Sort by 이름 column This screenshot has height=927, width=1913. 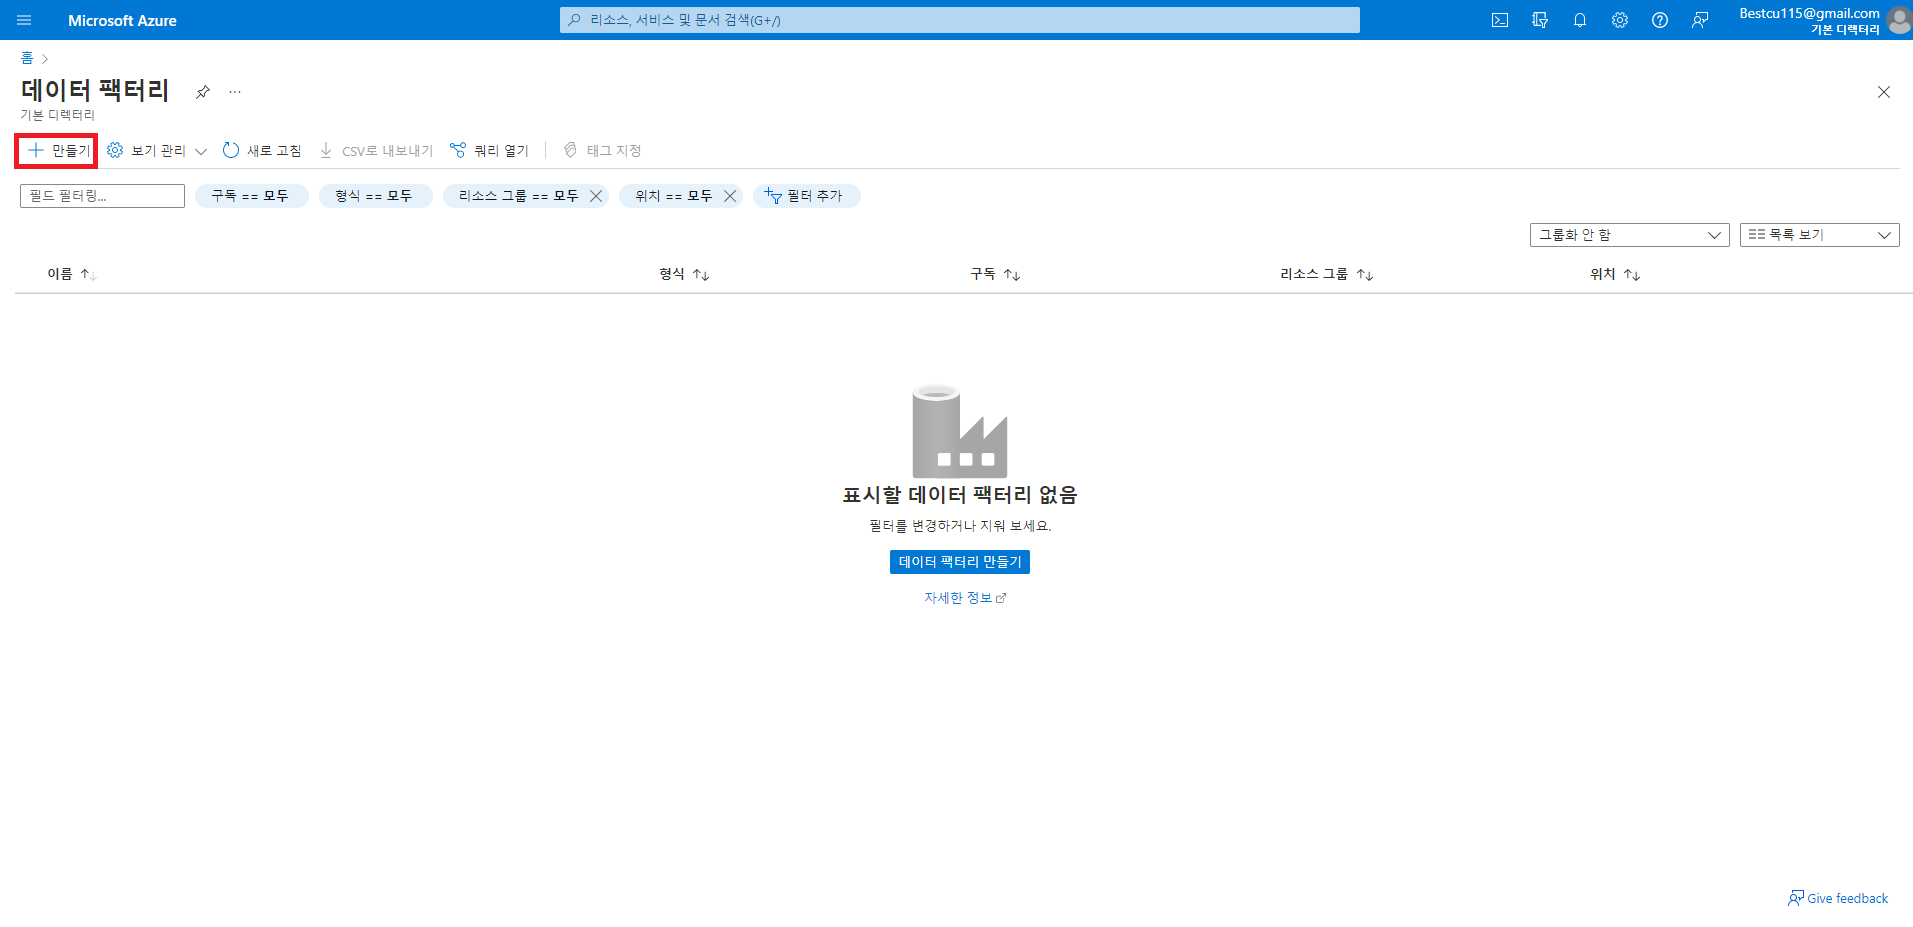[71, 274]
